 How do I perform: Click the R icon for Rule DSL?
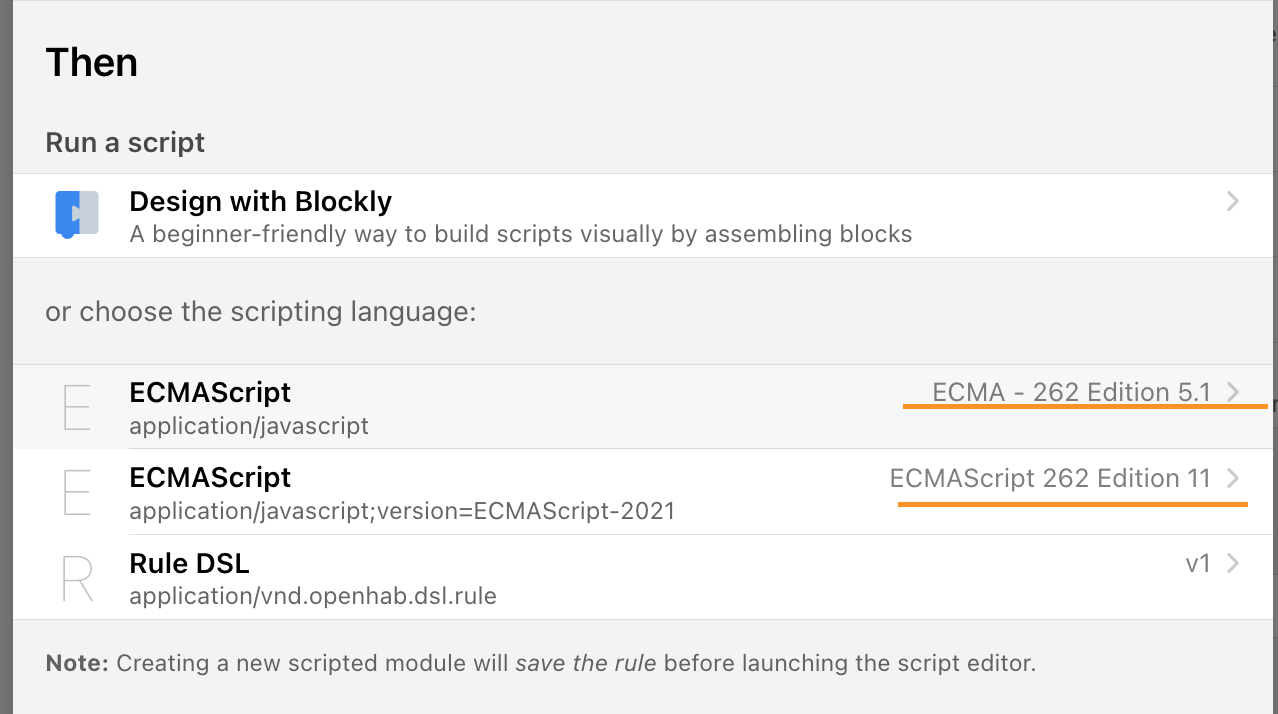[77, 578]
